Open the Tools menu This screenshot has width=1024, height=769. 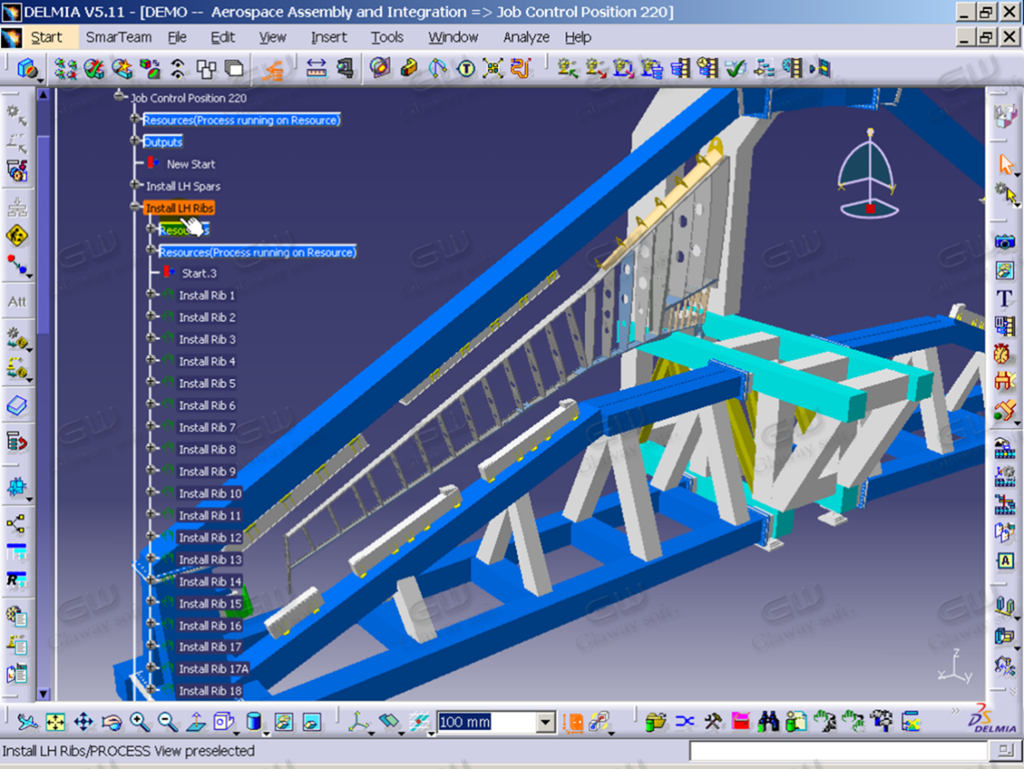pos(387,37)
